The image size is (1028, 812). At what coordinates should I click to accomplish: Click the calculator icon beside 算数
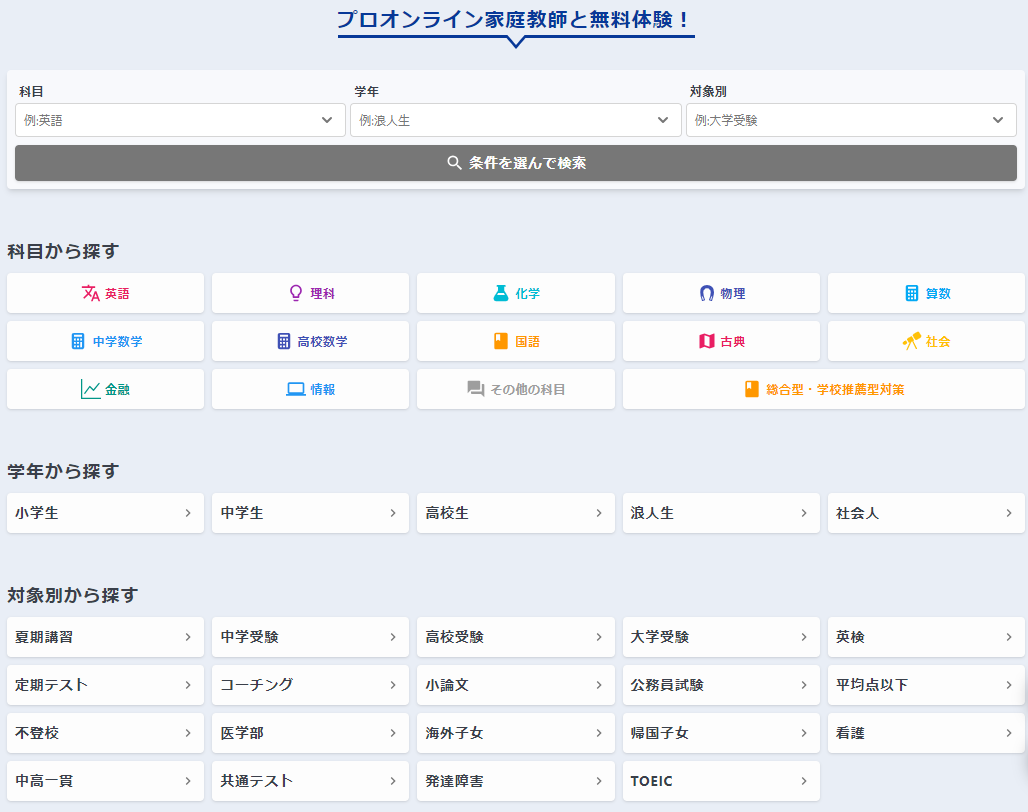click(x=911, y=293)
